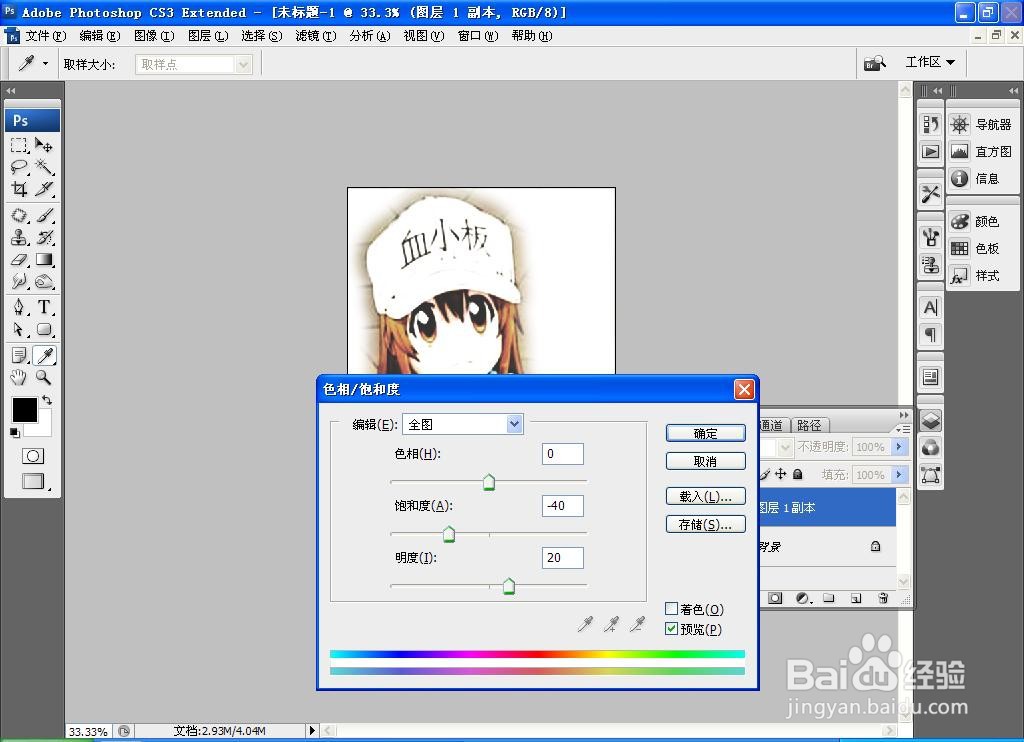Viewport: 1024px width, 742px height.
Task: Toggle lock all in Layers panel
Action: tap(797, 474)
